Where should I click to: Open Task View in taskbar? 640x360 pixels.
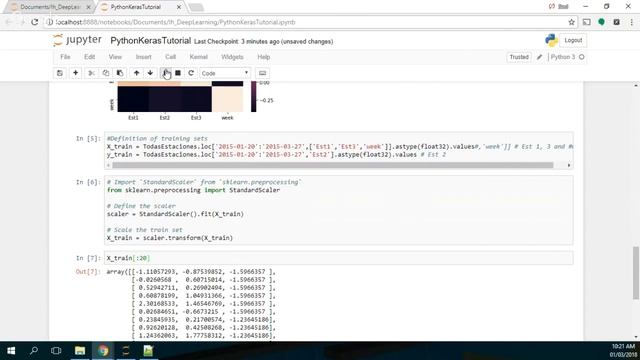pos(56,351)
